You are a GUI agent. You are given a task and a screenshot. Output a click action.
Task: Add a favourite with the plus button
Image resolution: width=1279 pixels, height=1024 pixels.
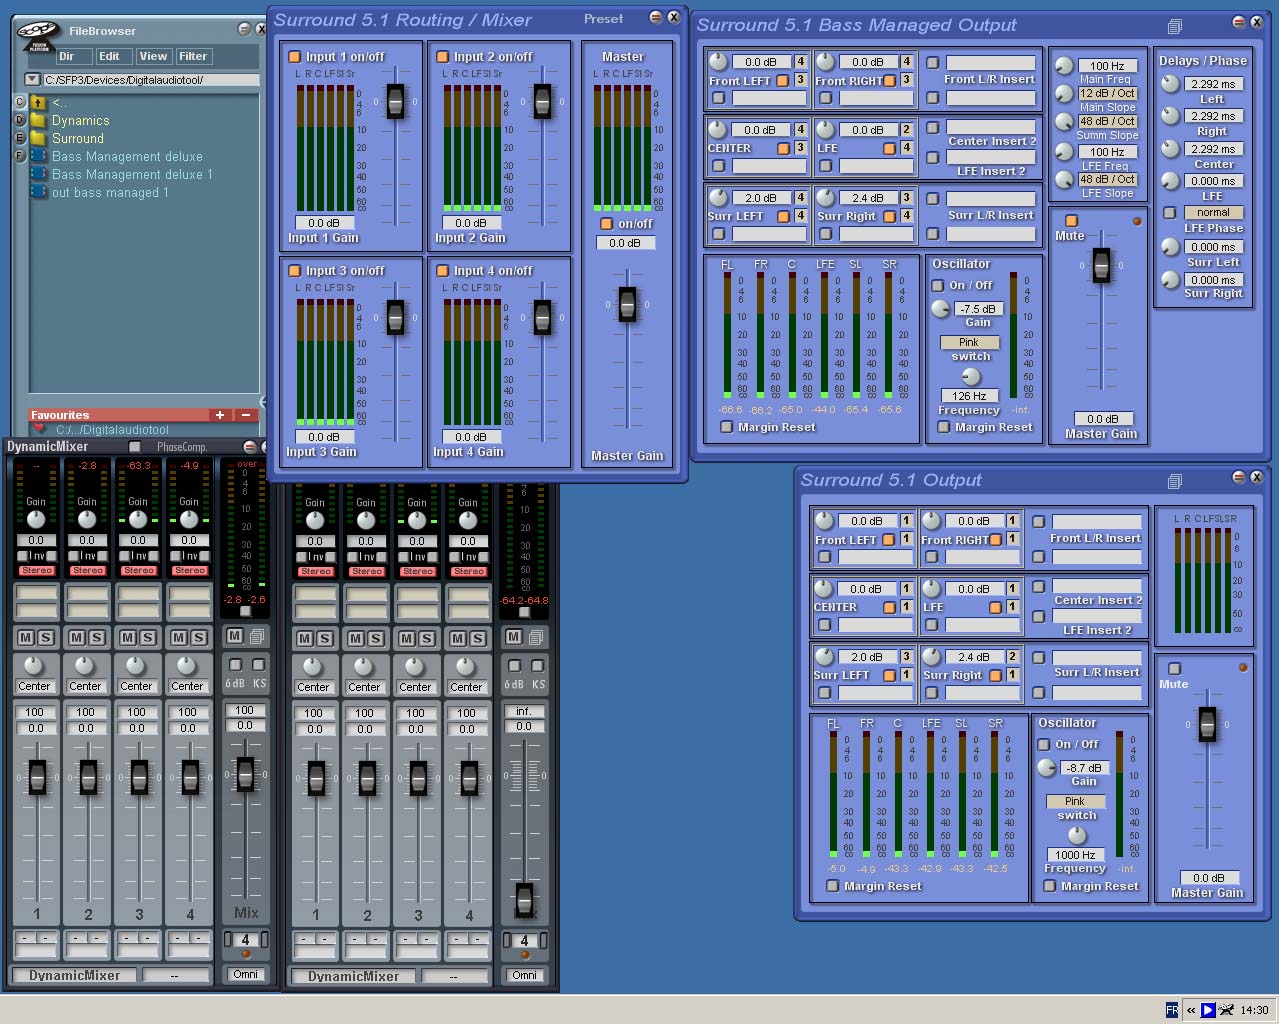pyautogui.click(x=220, y=415)
